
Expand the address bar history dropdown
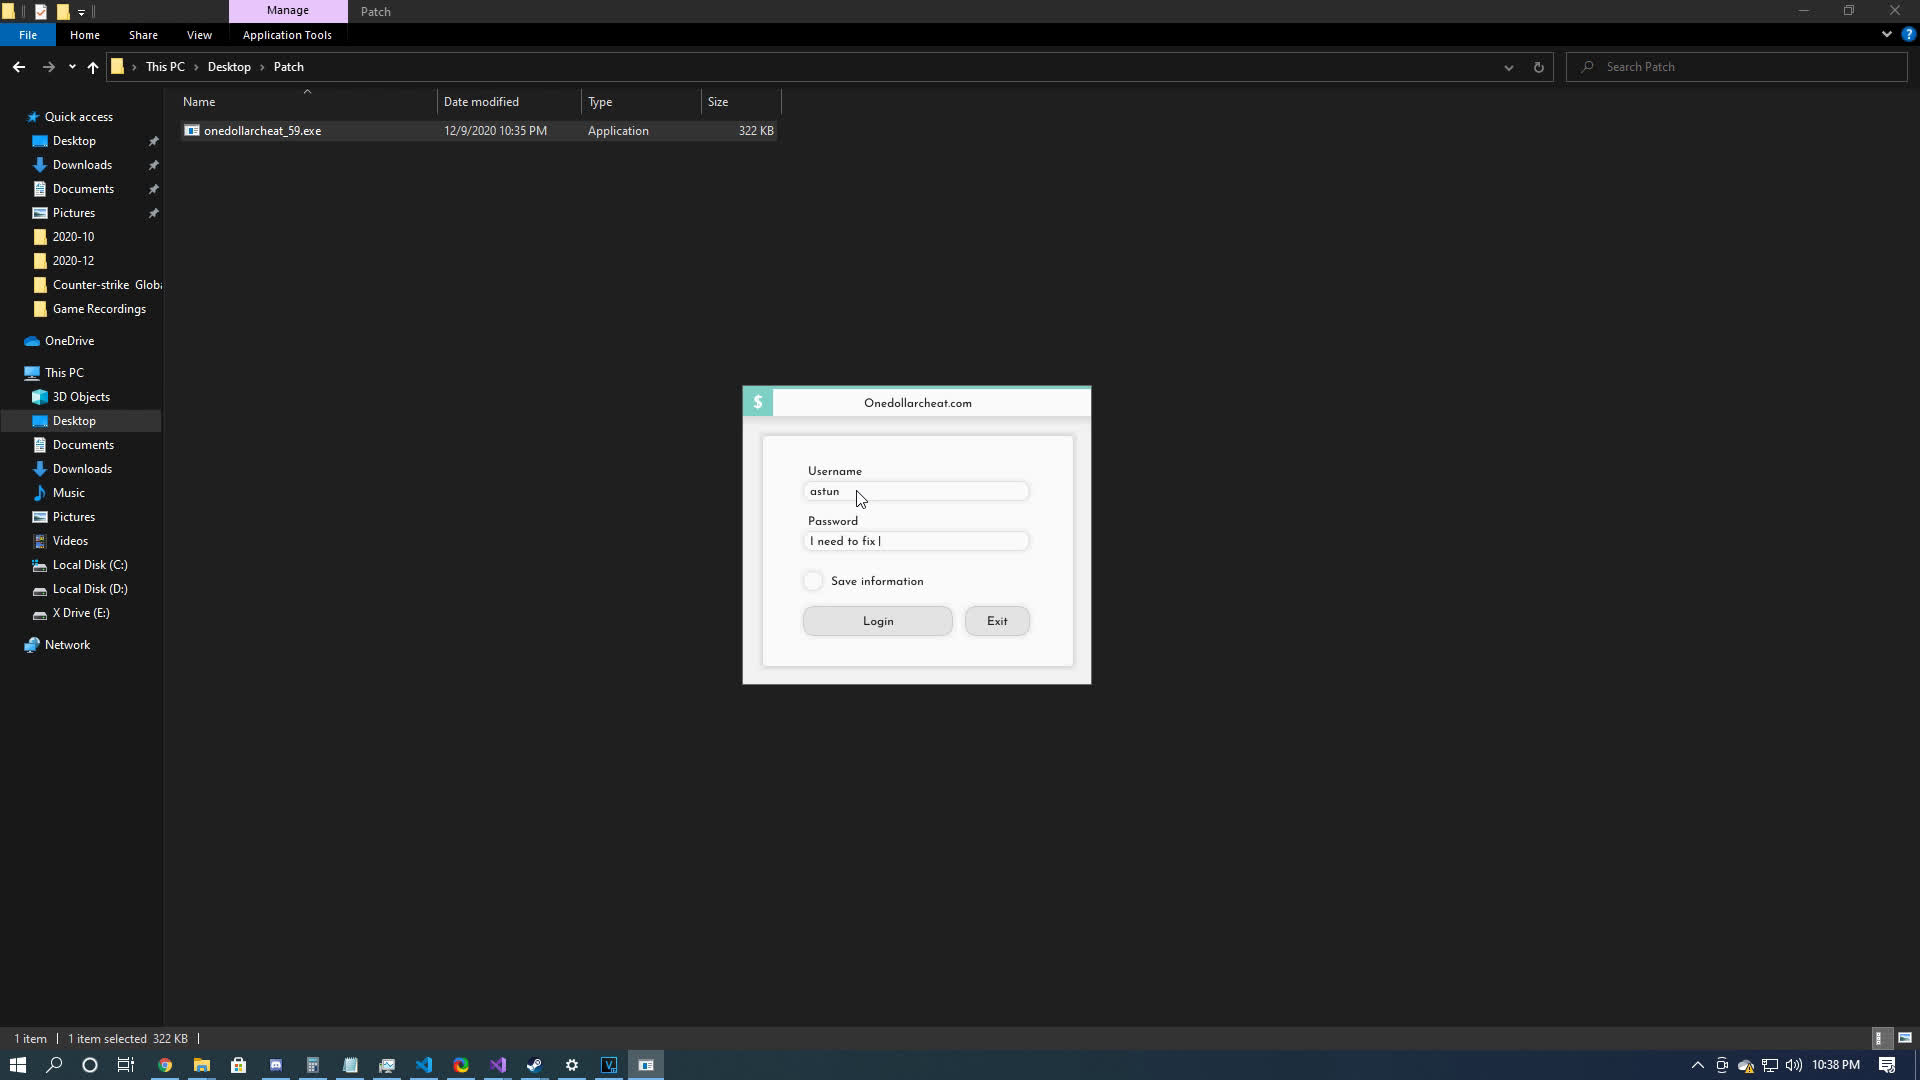pyautogui.click(x=1508, y=67)
